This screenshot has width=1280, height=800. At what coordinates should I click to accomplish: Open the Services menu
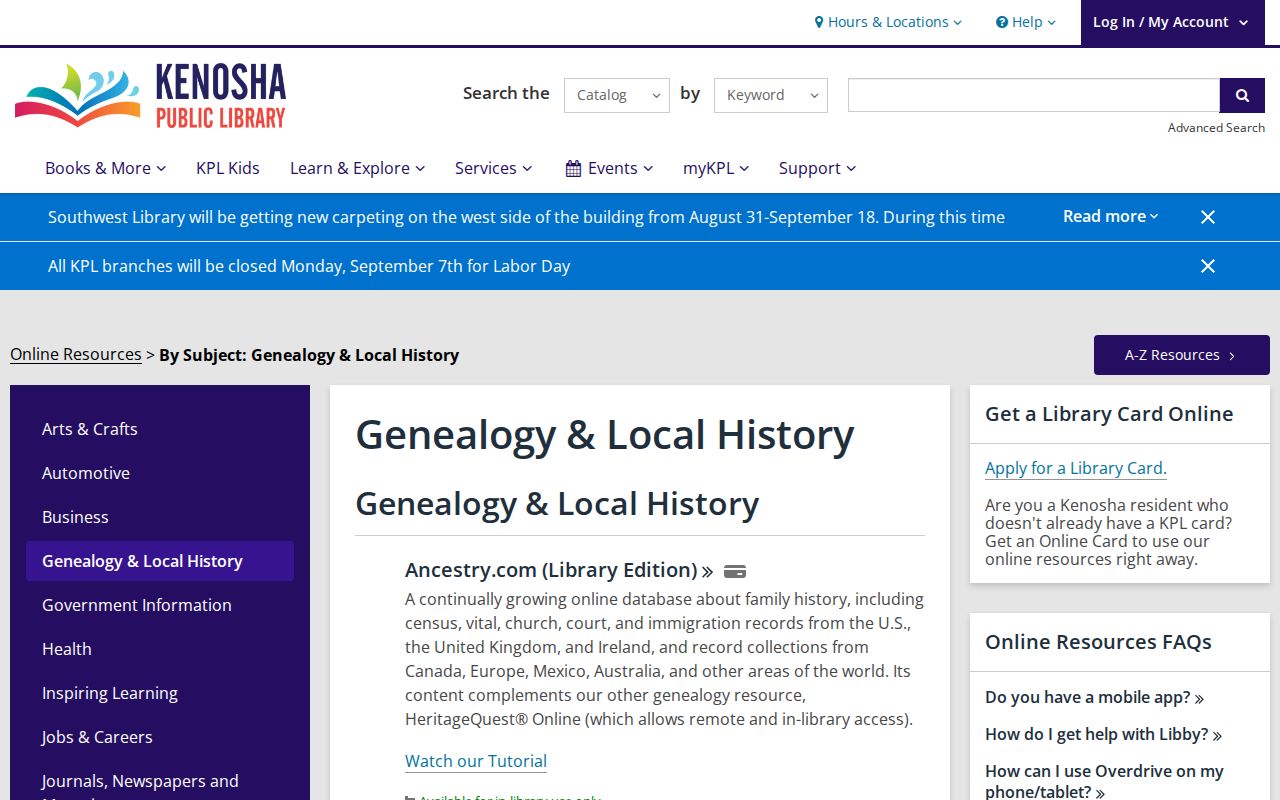pos(493,168)
